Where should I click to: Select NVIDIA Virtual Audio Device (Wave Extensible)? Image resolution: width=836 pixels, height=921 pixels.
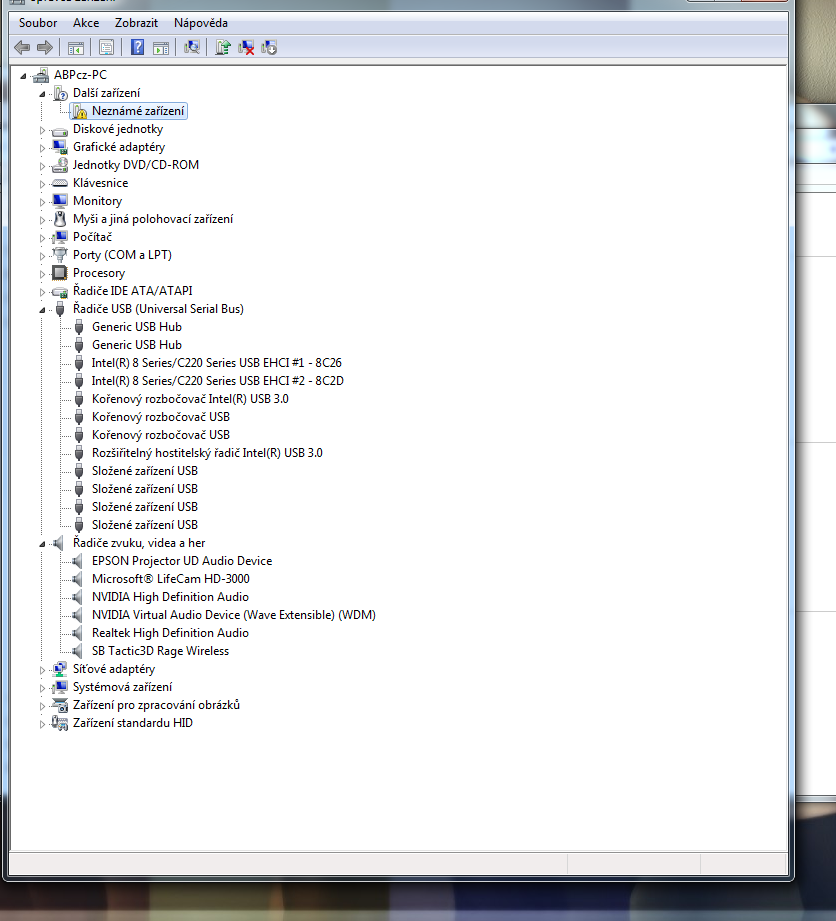(233, 615)
